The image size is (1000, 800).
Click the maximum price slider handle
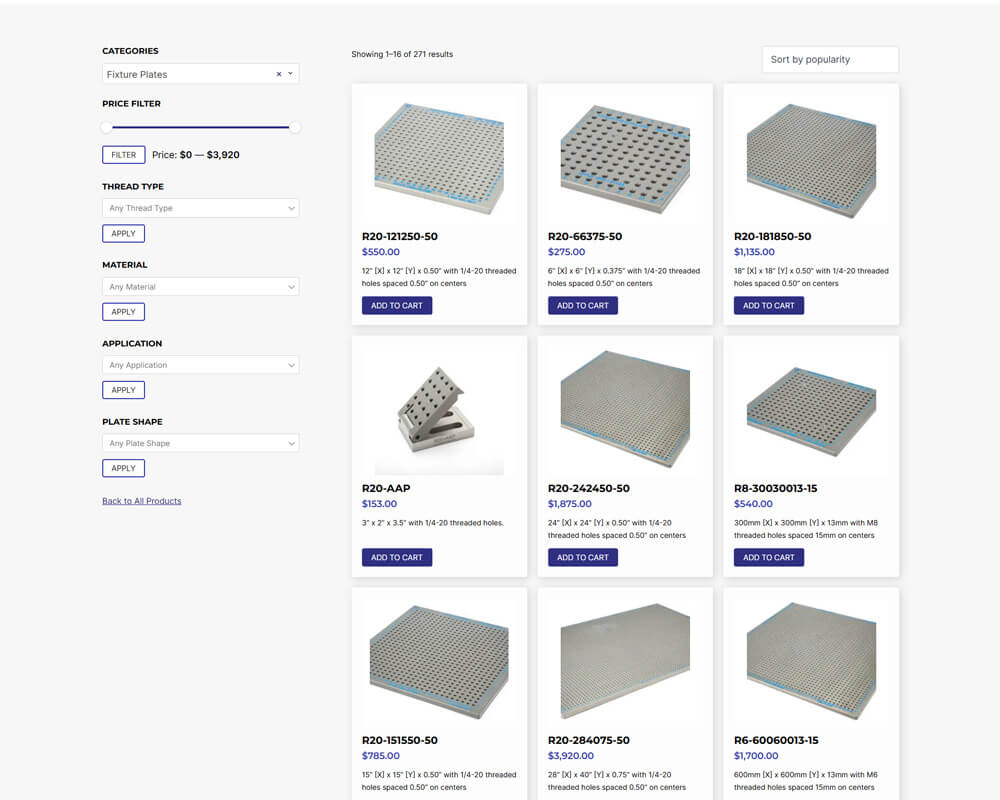(295, 127)
